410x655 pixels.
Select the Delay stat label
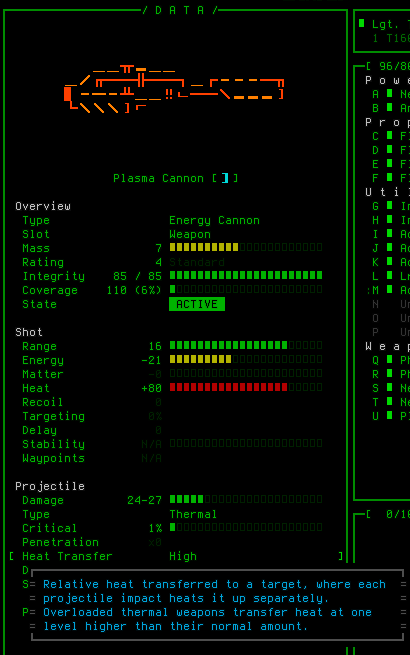tap(39, 430)
